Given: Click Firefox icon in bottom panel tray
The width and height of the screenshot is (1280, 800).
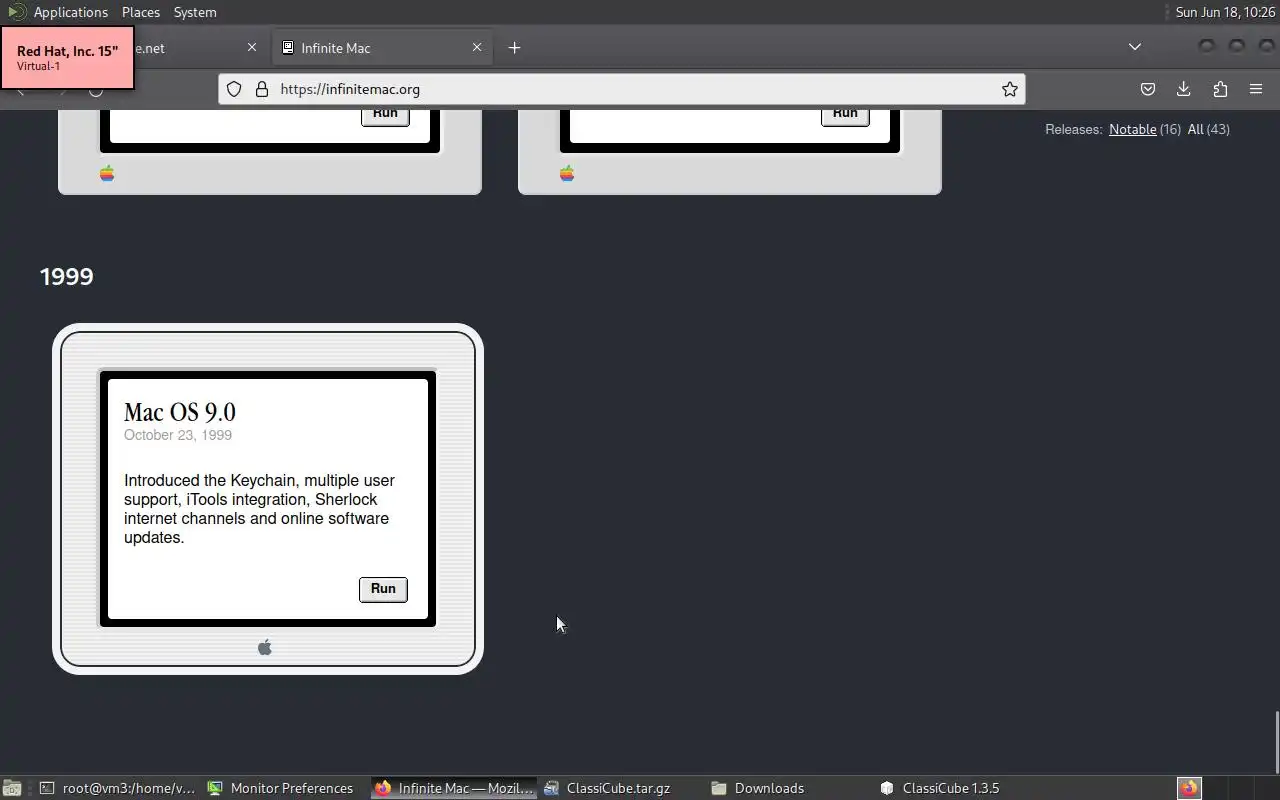Looking at the screenshot, I should (1188, 788).
